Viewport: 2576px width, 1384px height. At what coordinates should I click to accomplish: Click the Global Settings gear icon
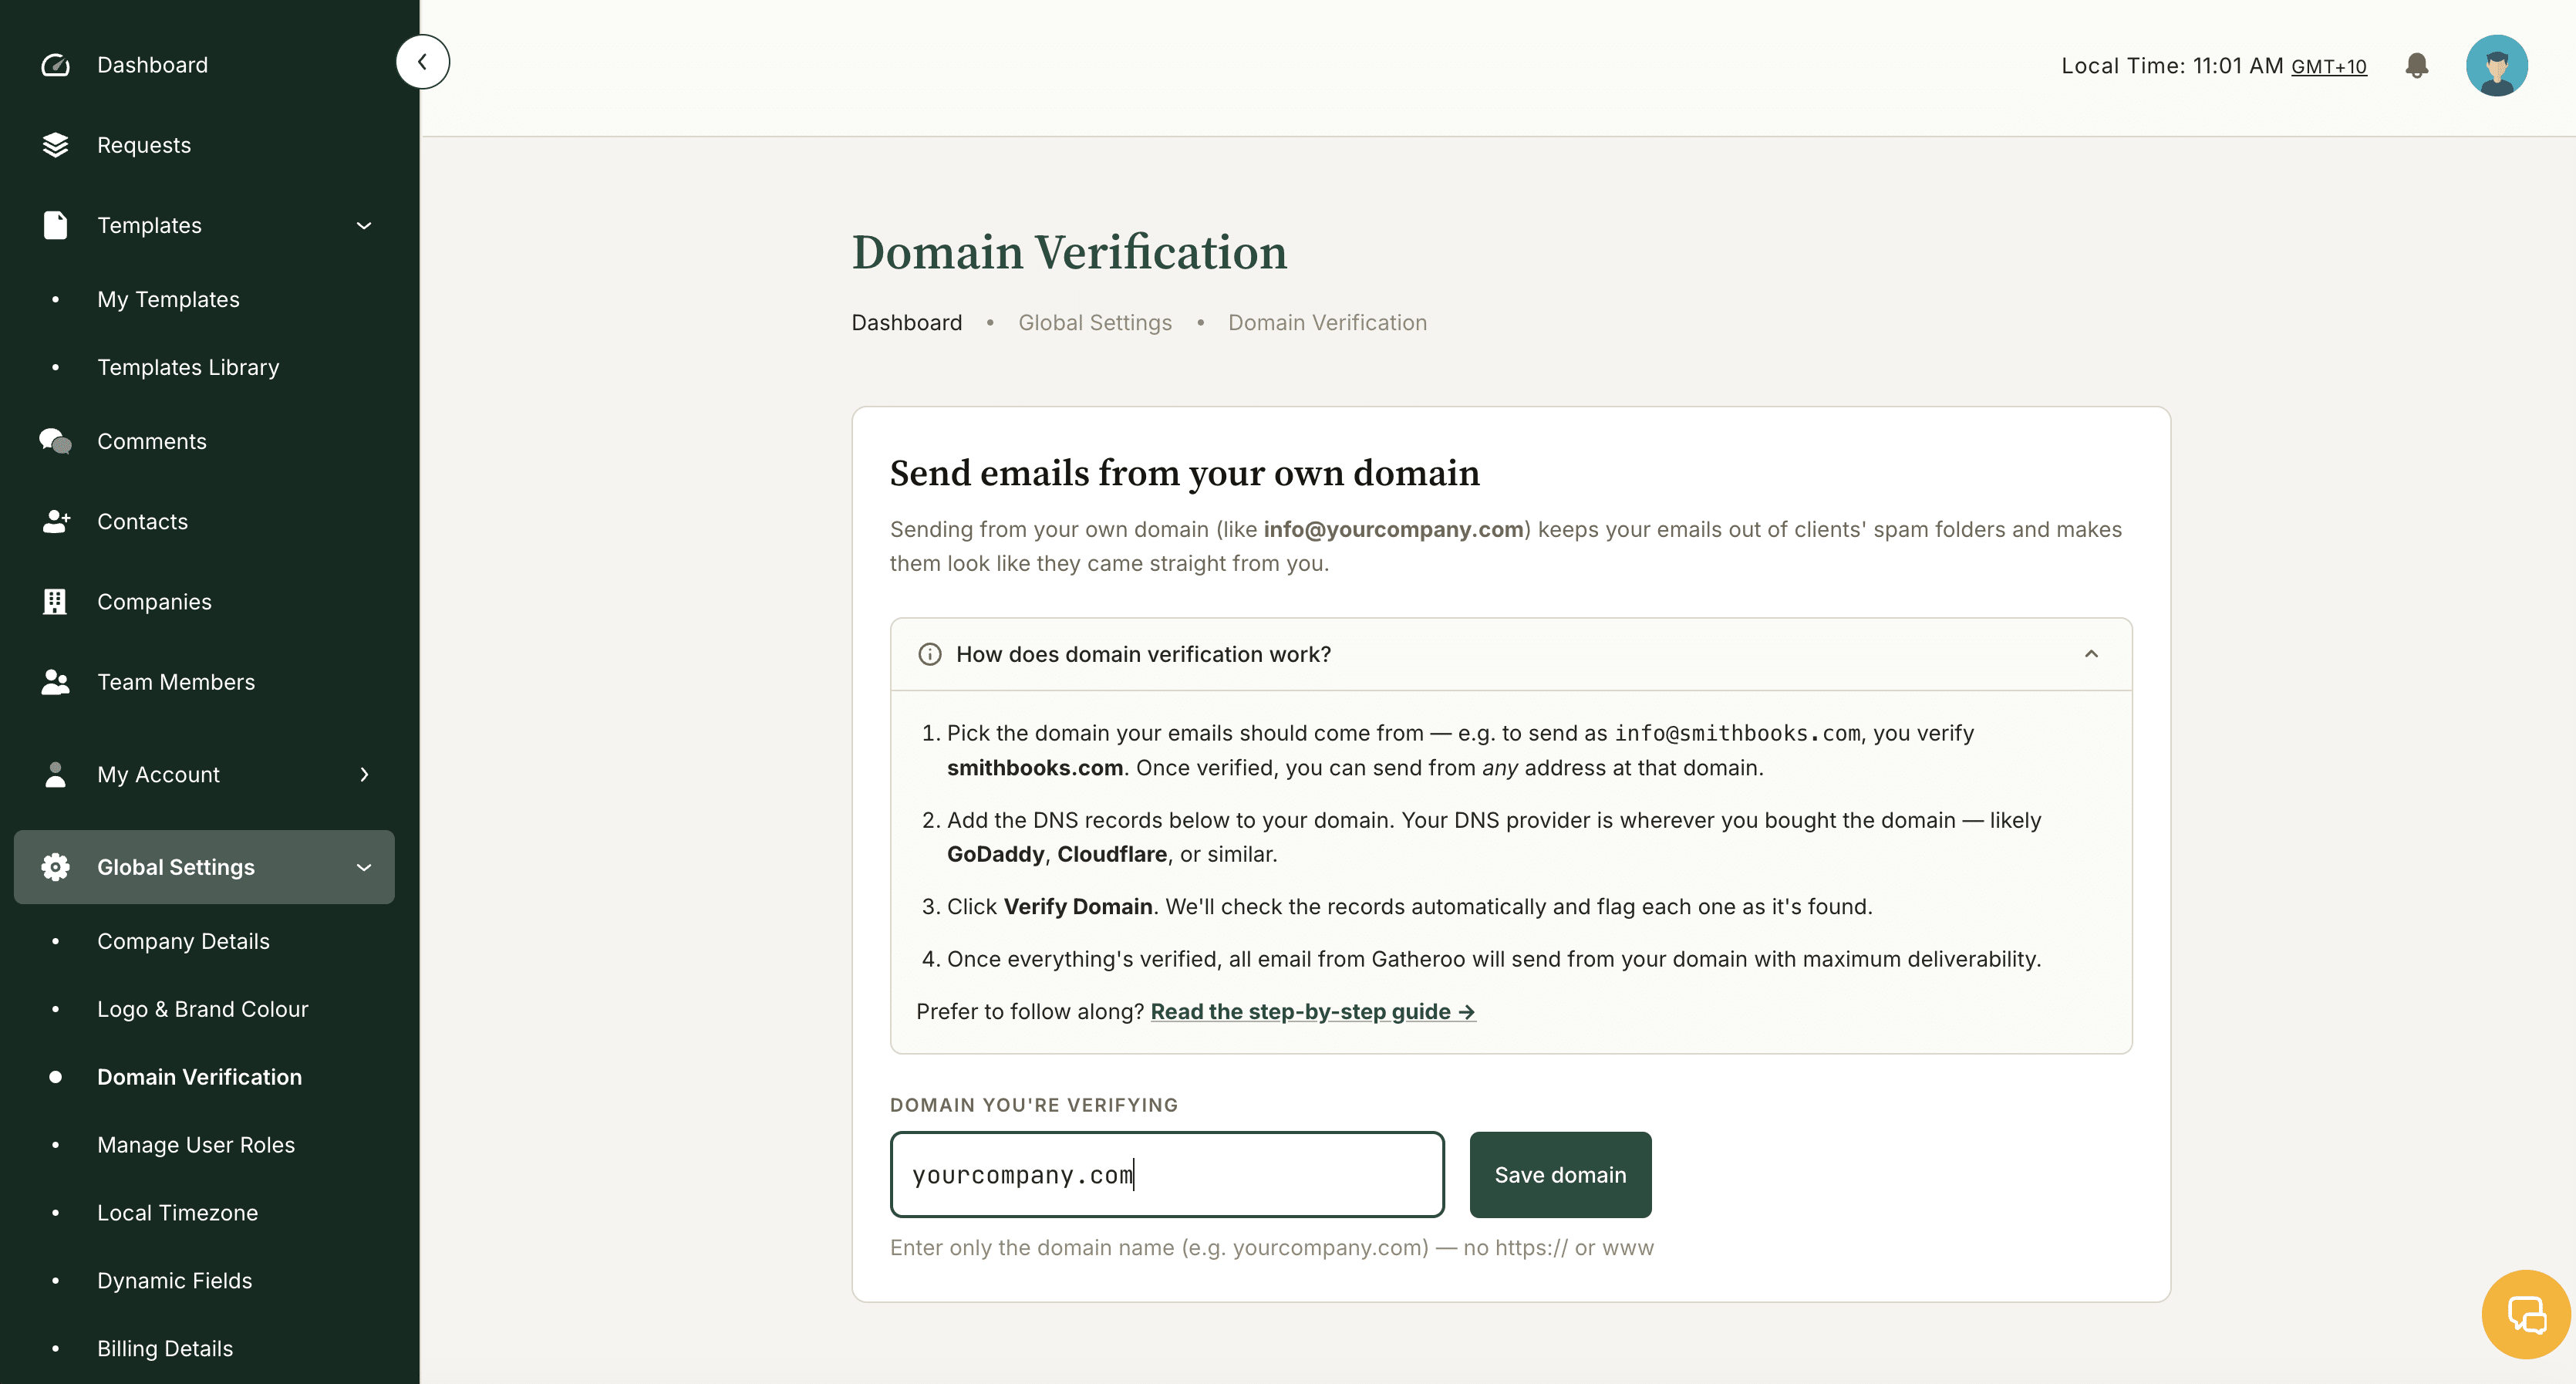[x=56, y=867]
